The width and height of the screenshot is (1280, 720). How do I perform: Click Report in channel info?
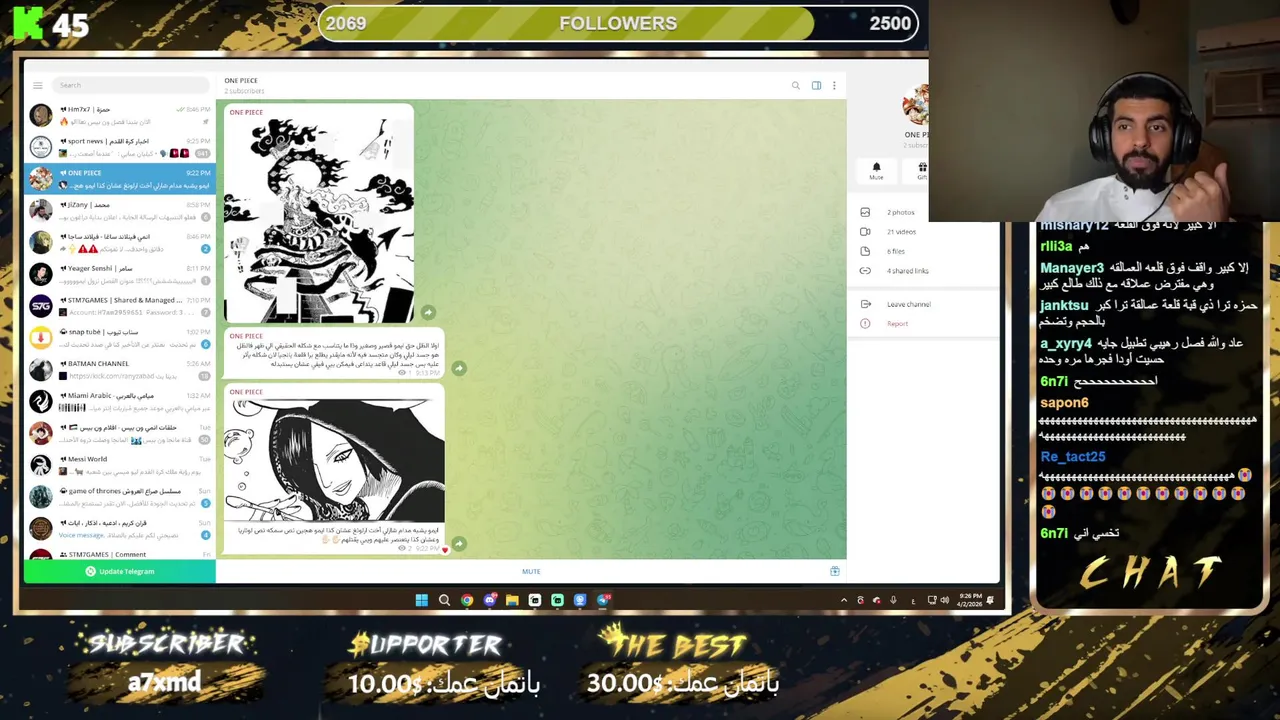(x=897, y=323)
